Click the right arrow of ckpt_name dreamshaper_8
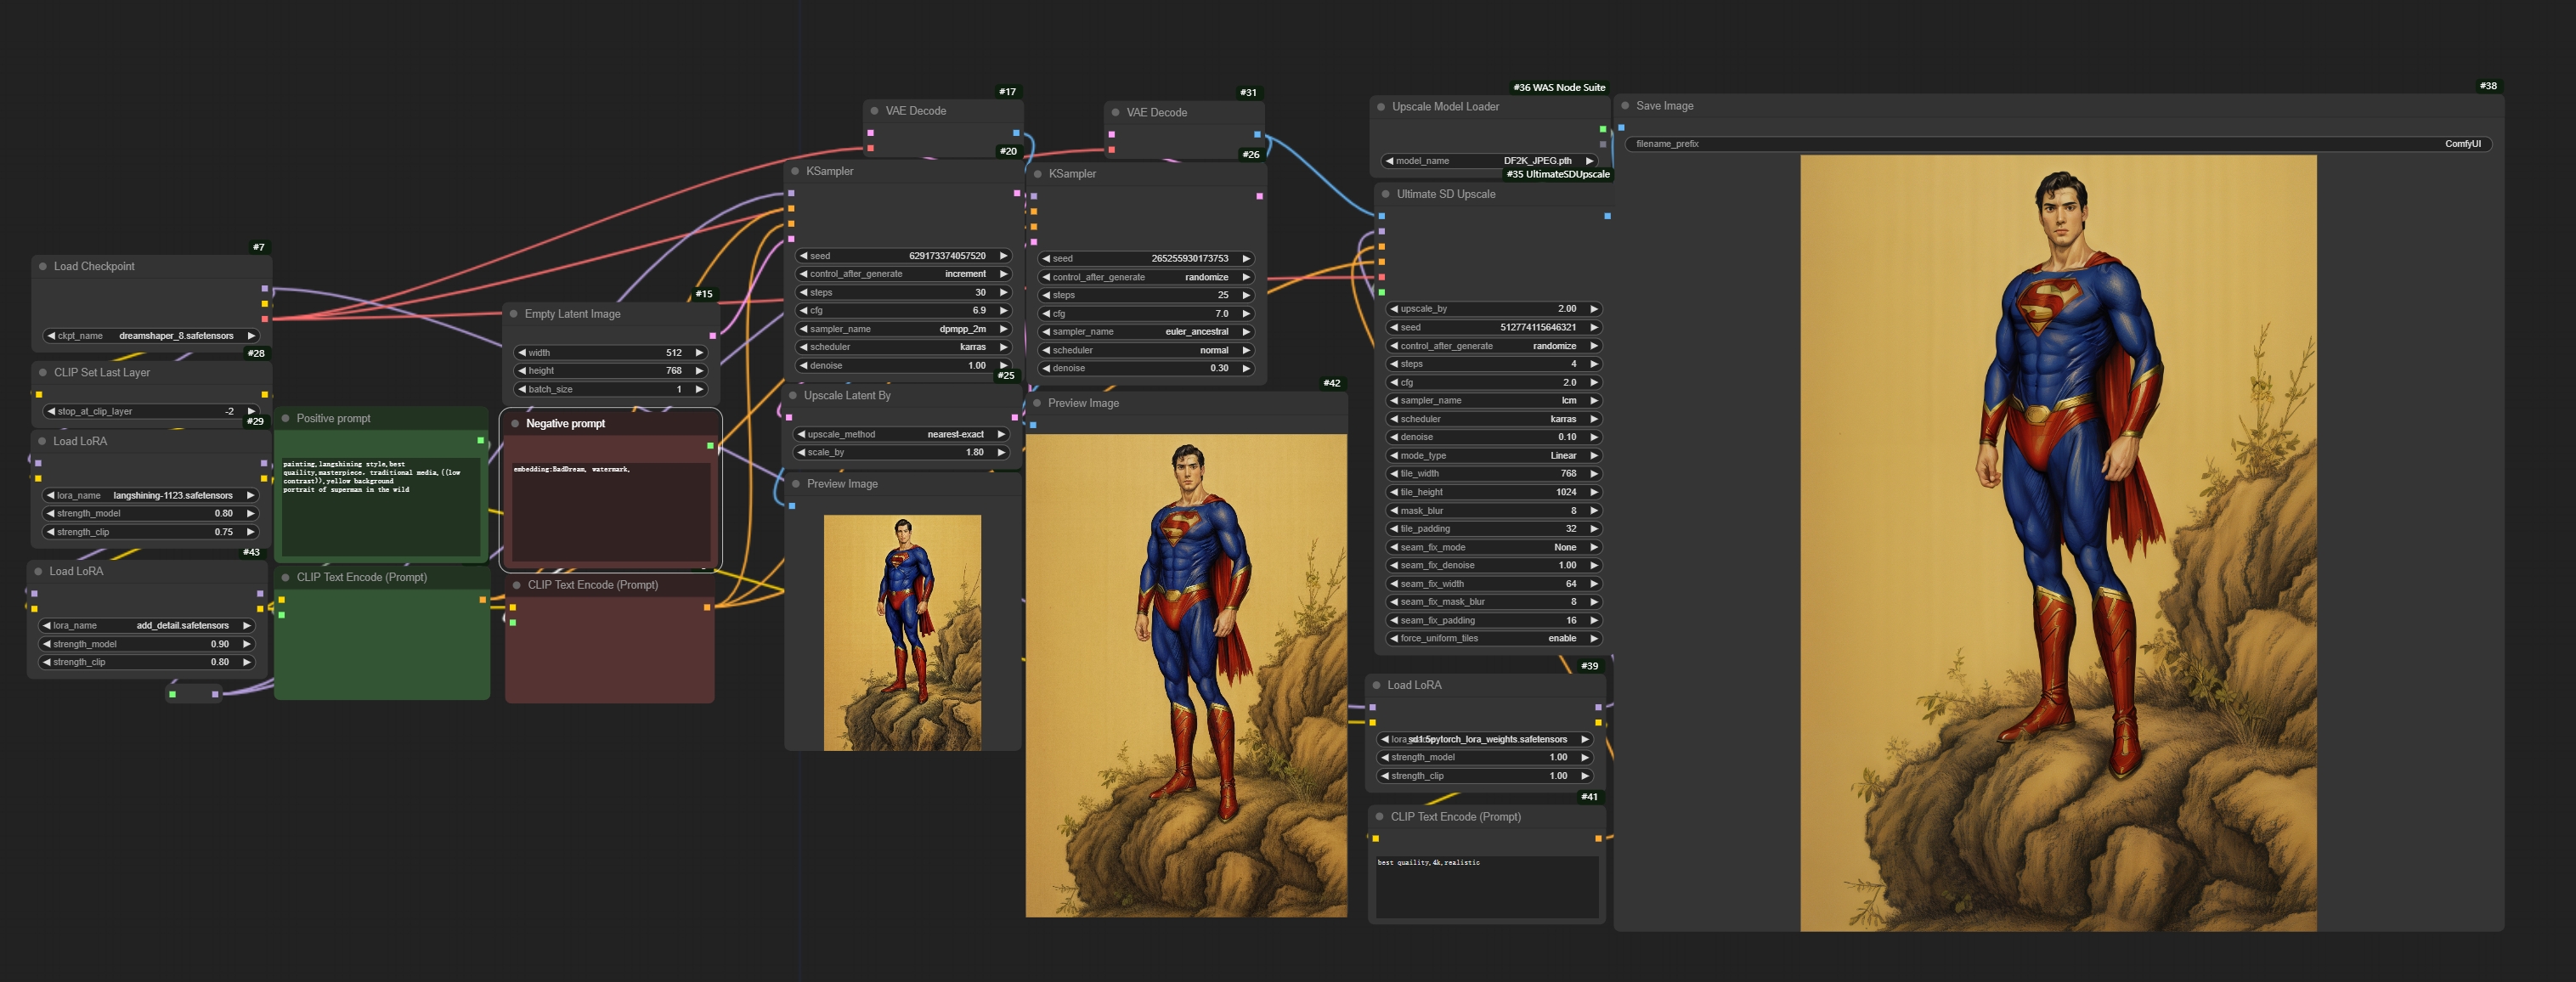This screenshot has height=982, width=2576. (x=251, y=336)
